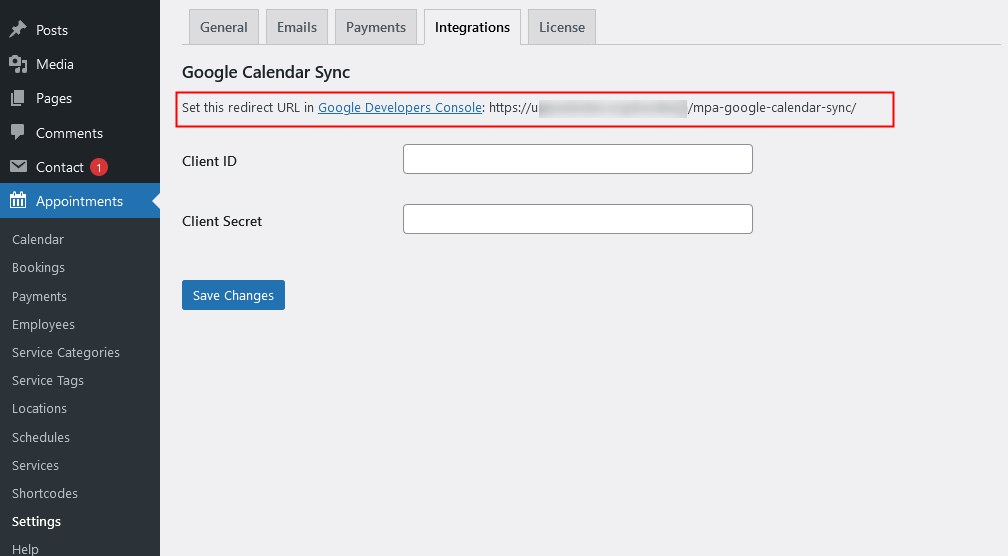Click the Client Secret label

[222, 221]
